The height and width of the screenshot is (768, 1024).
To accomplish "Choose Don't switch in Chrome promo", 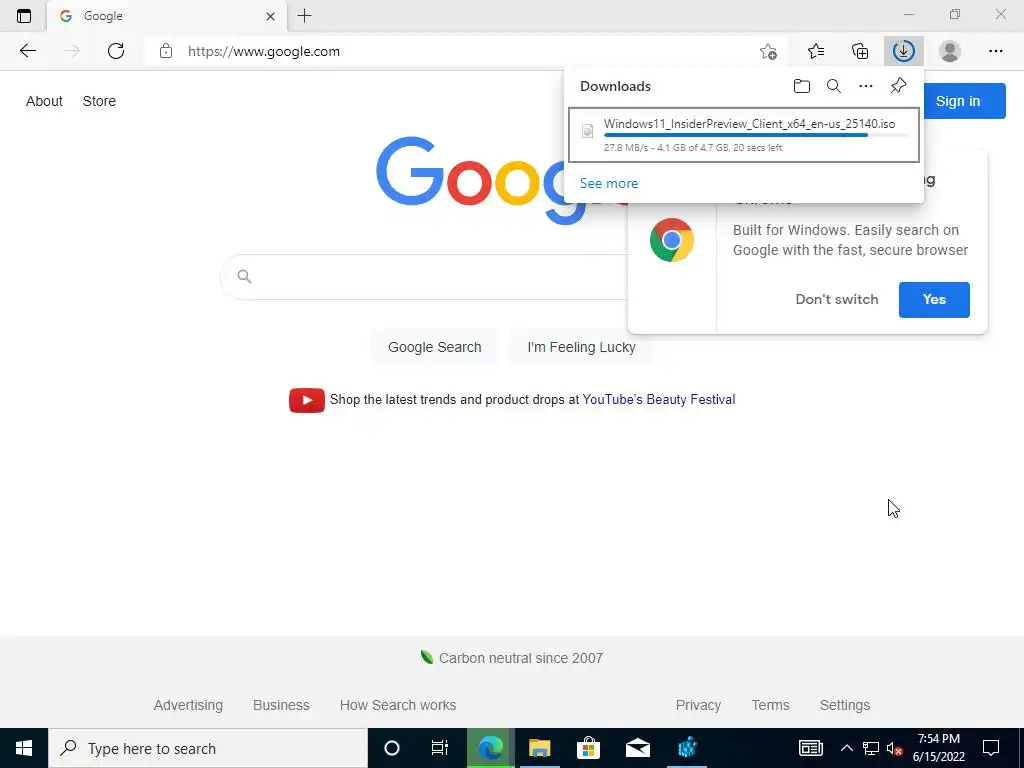I will (x=837, y=299).
